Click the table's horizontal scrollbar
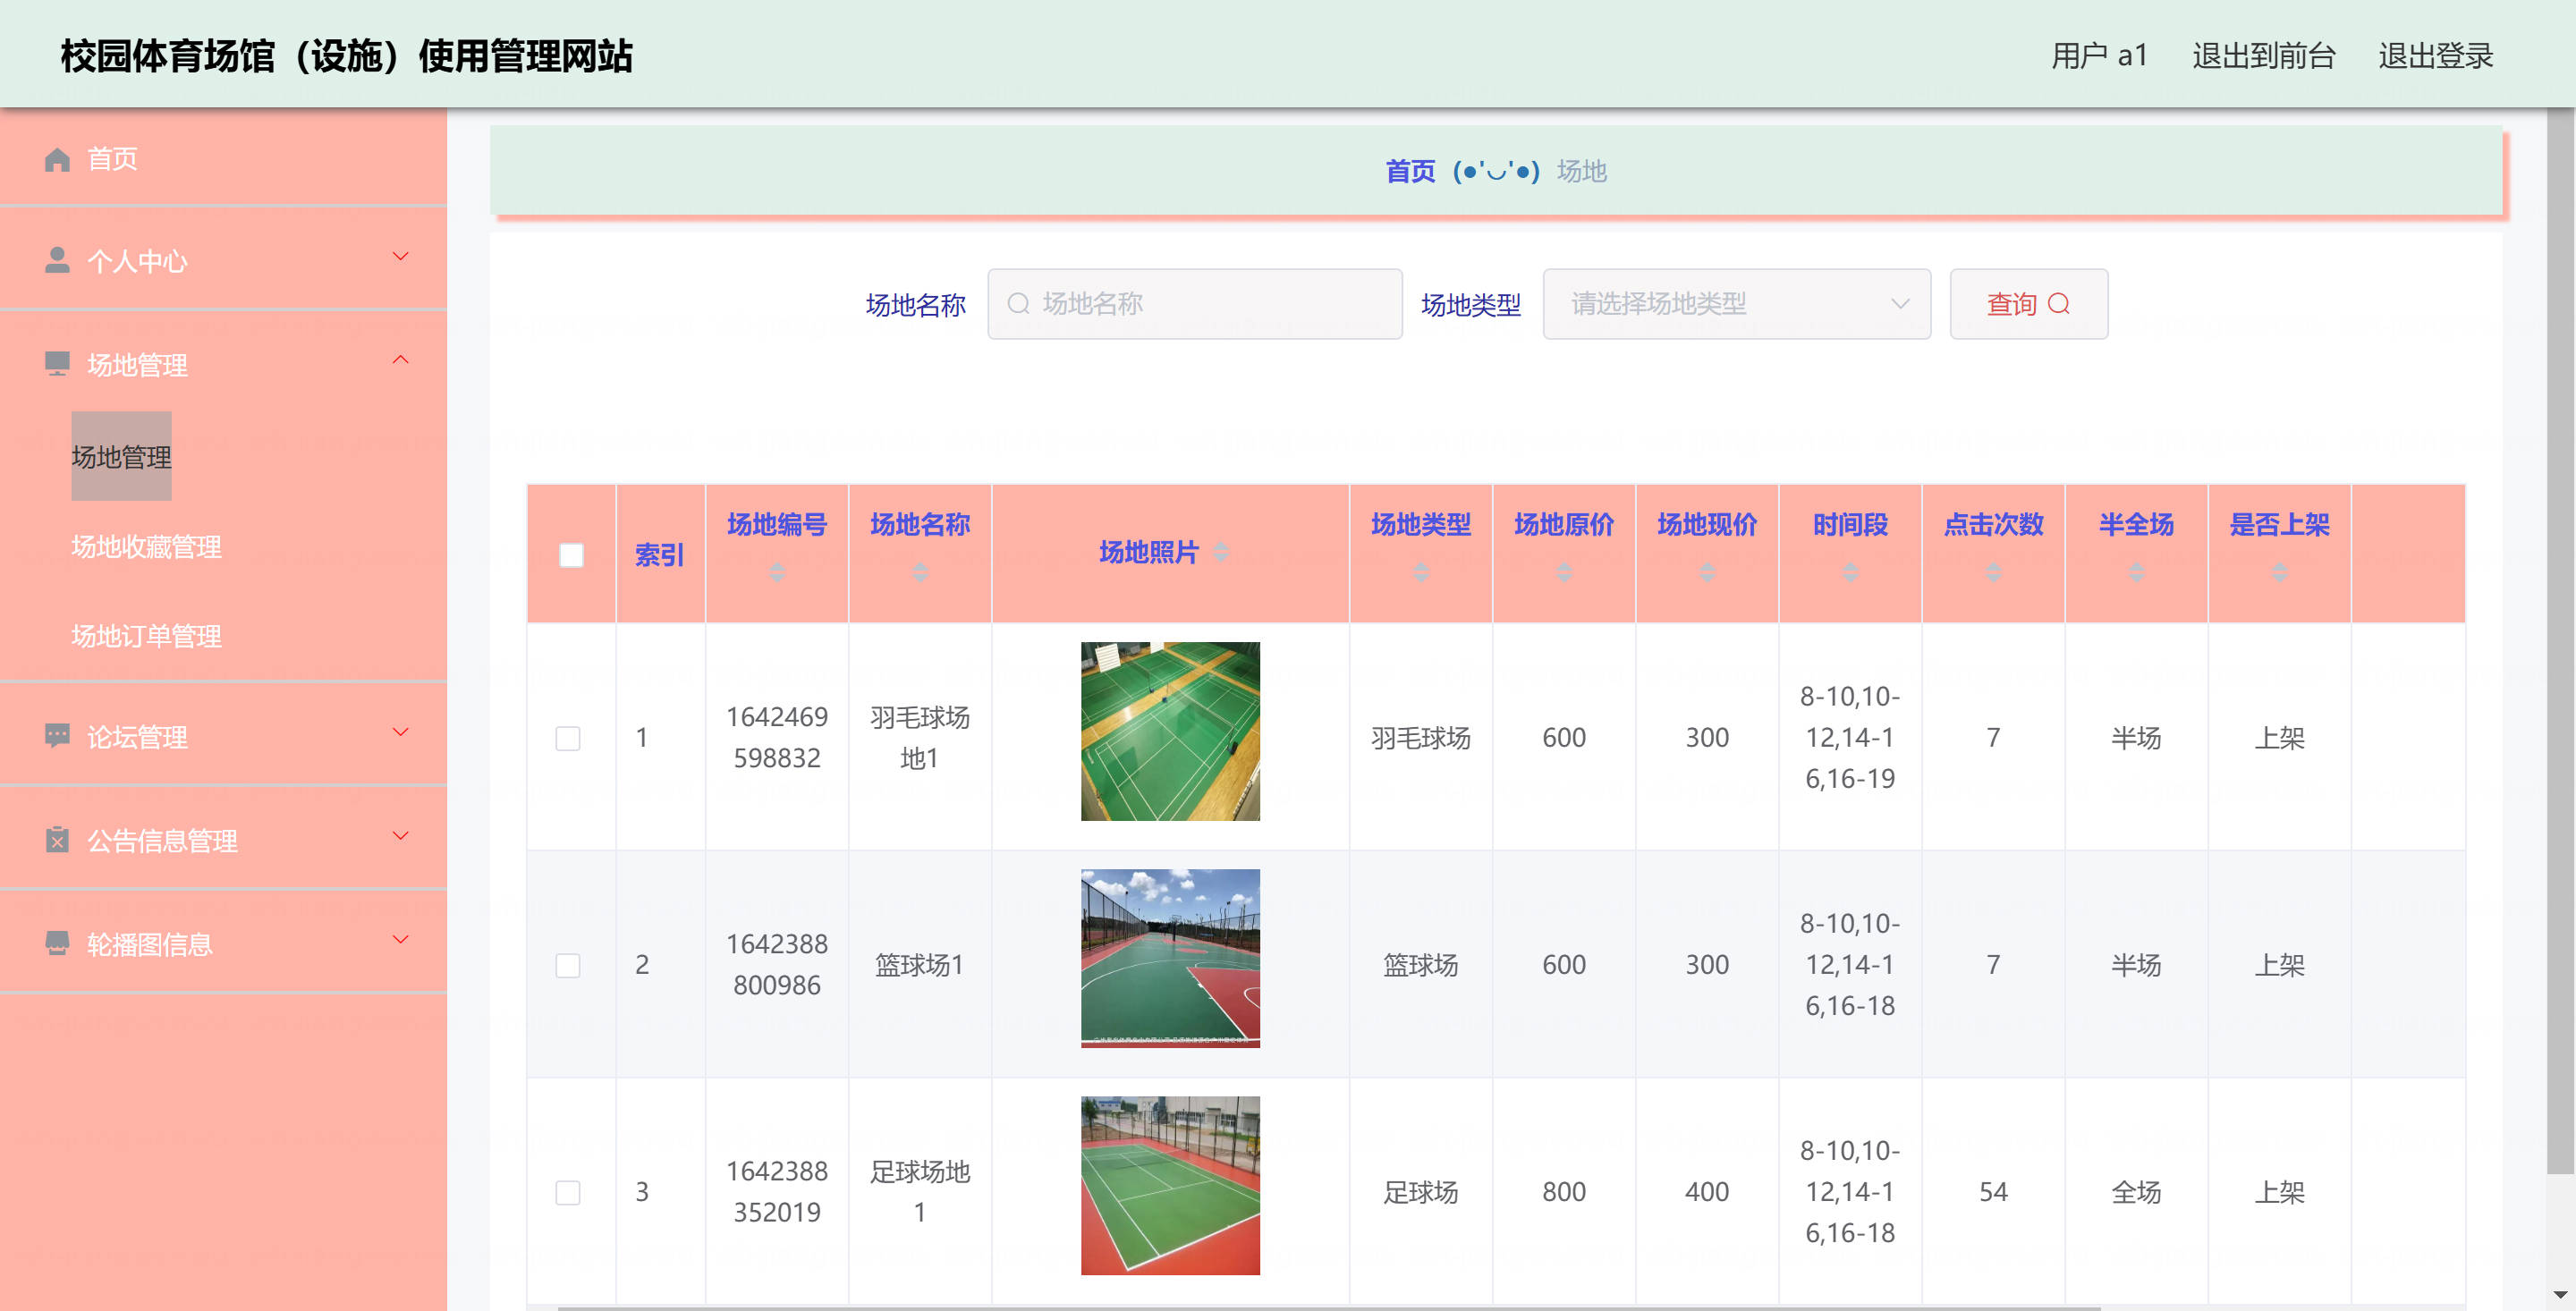This screenshot has width=2576, height=1311. (1329, 1307)
